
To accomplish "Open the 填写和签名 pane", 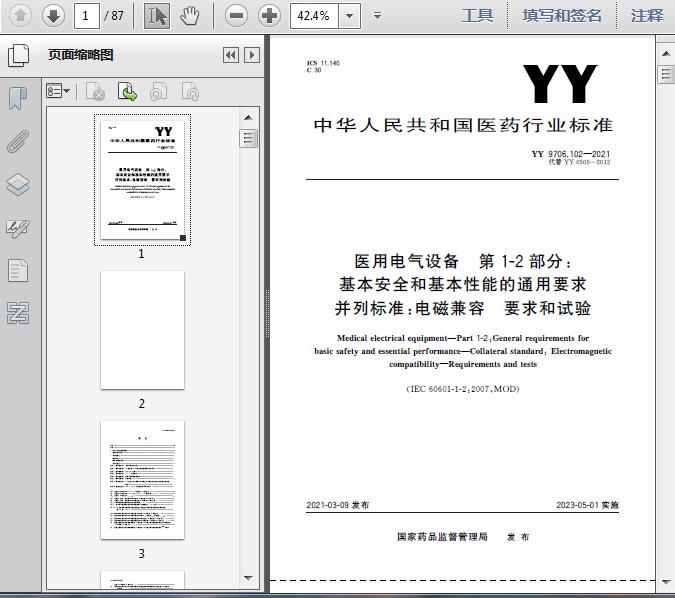I will pos(563,15).
